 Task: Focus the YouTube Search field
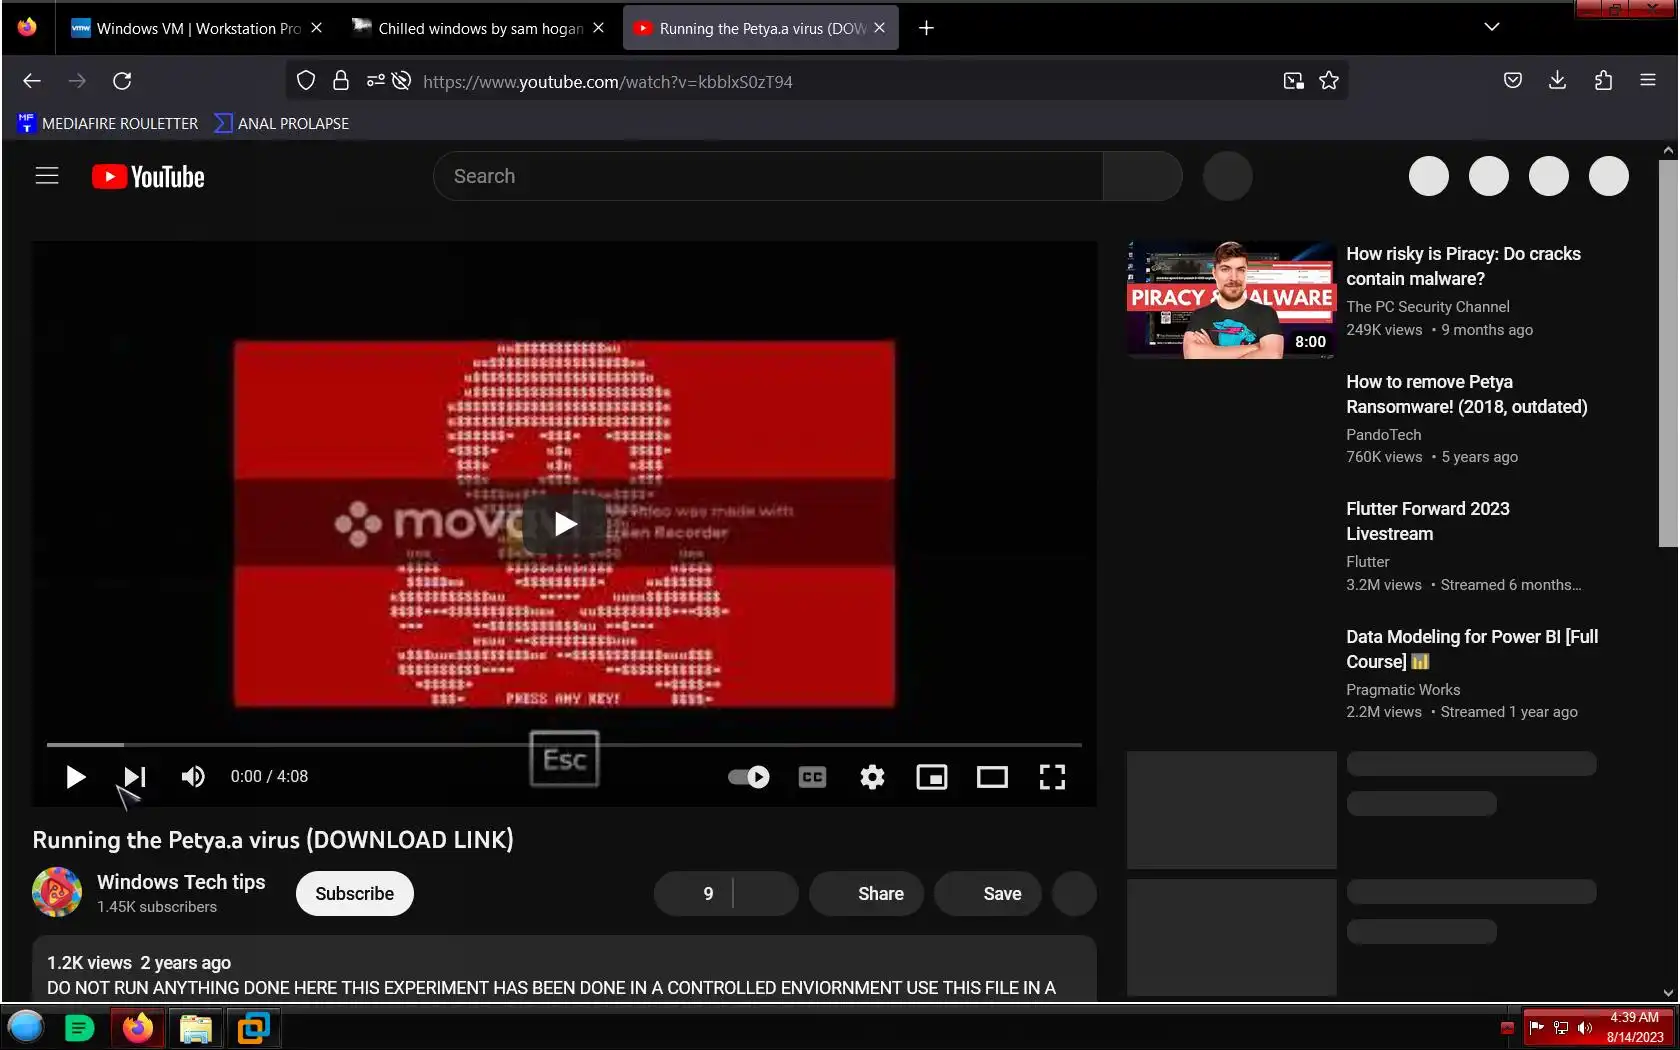point(768,176)
